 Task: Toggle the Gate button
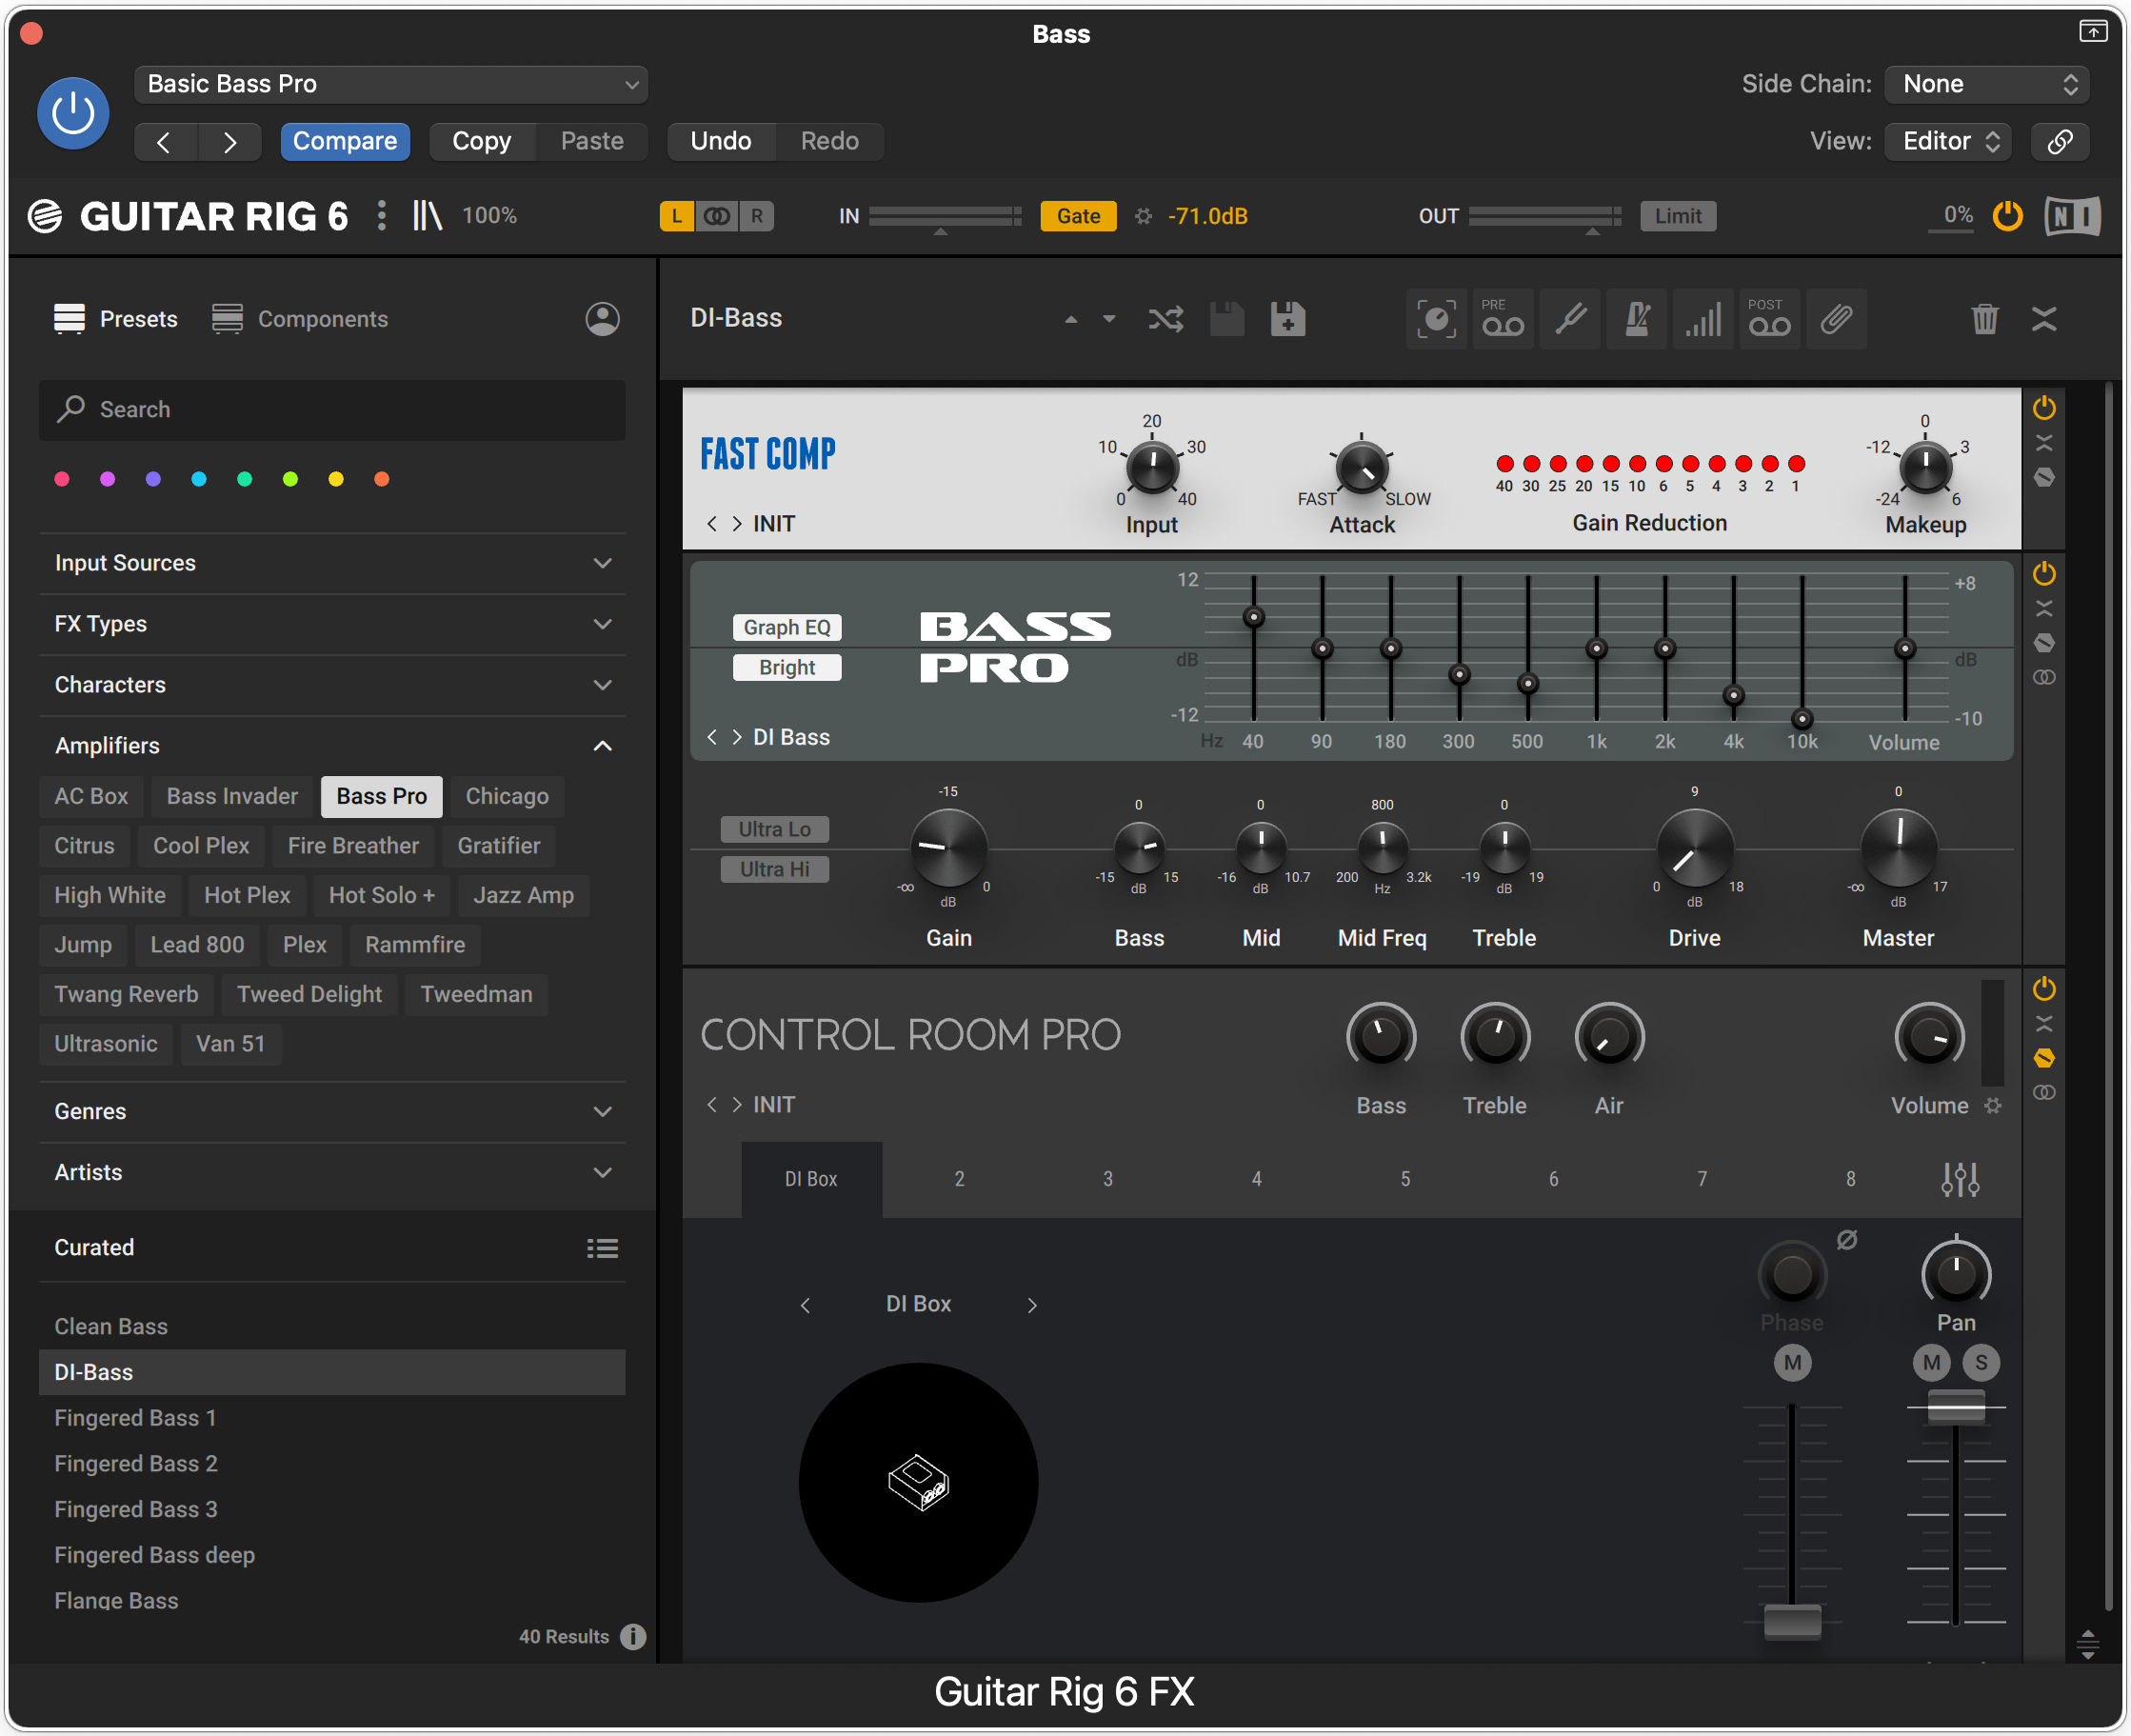1078,216
